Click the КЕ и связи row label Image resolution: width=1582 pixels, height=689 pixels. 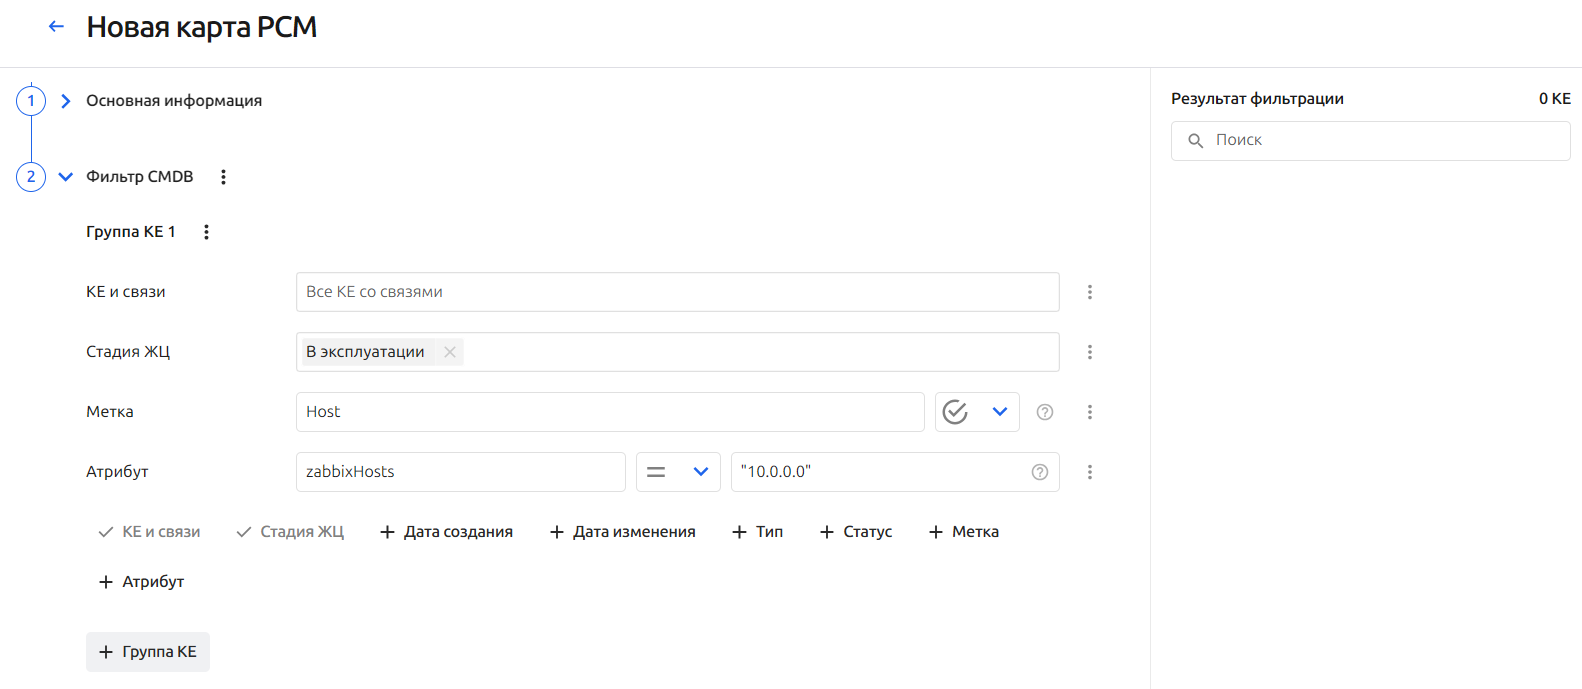pos(126,292)
